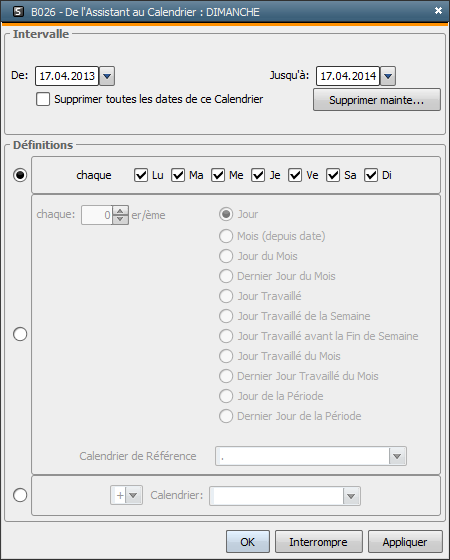
Task: Toggle Supprimer toutes les dates checkbox
Action: (43, 99)
